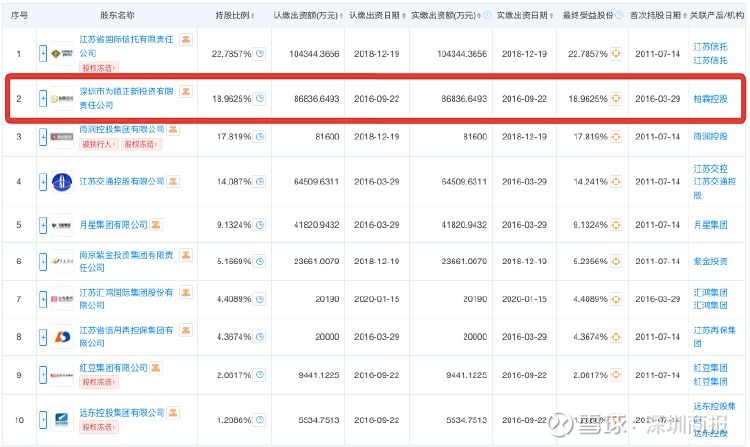Viewport: 750px width, 447px height.
Task: Open related product link 雨润控股
Action: tap(710, 136)
